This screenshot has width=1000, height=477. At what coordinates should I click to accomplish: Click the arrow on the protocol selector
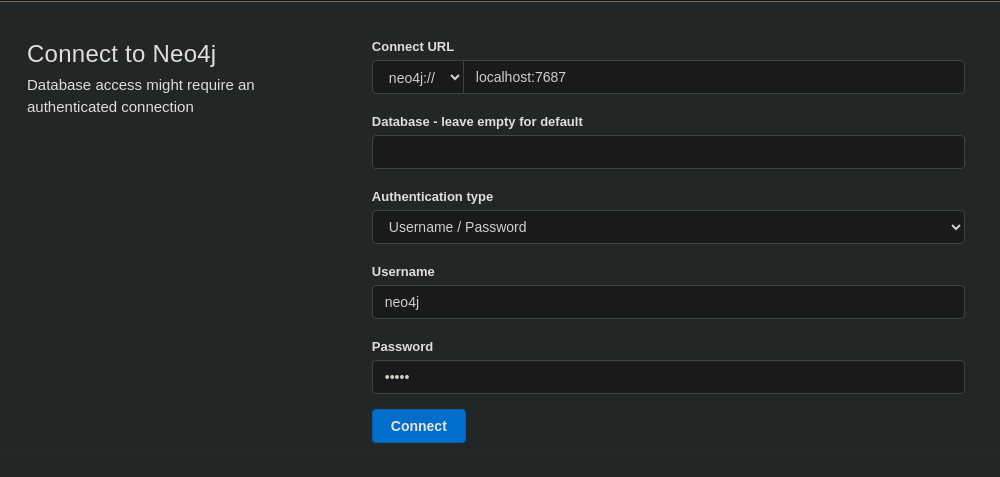point(455,77)
